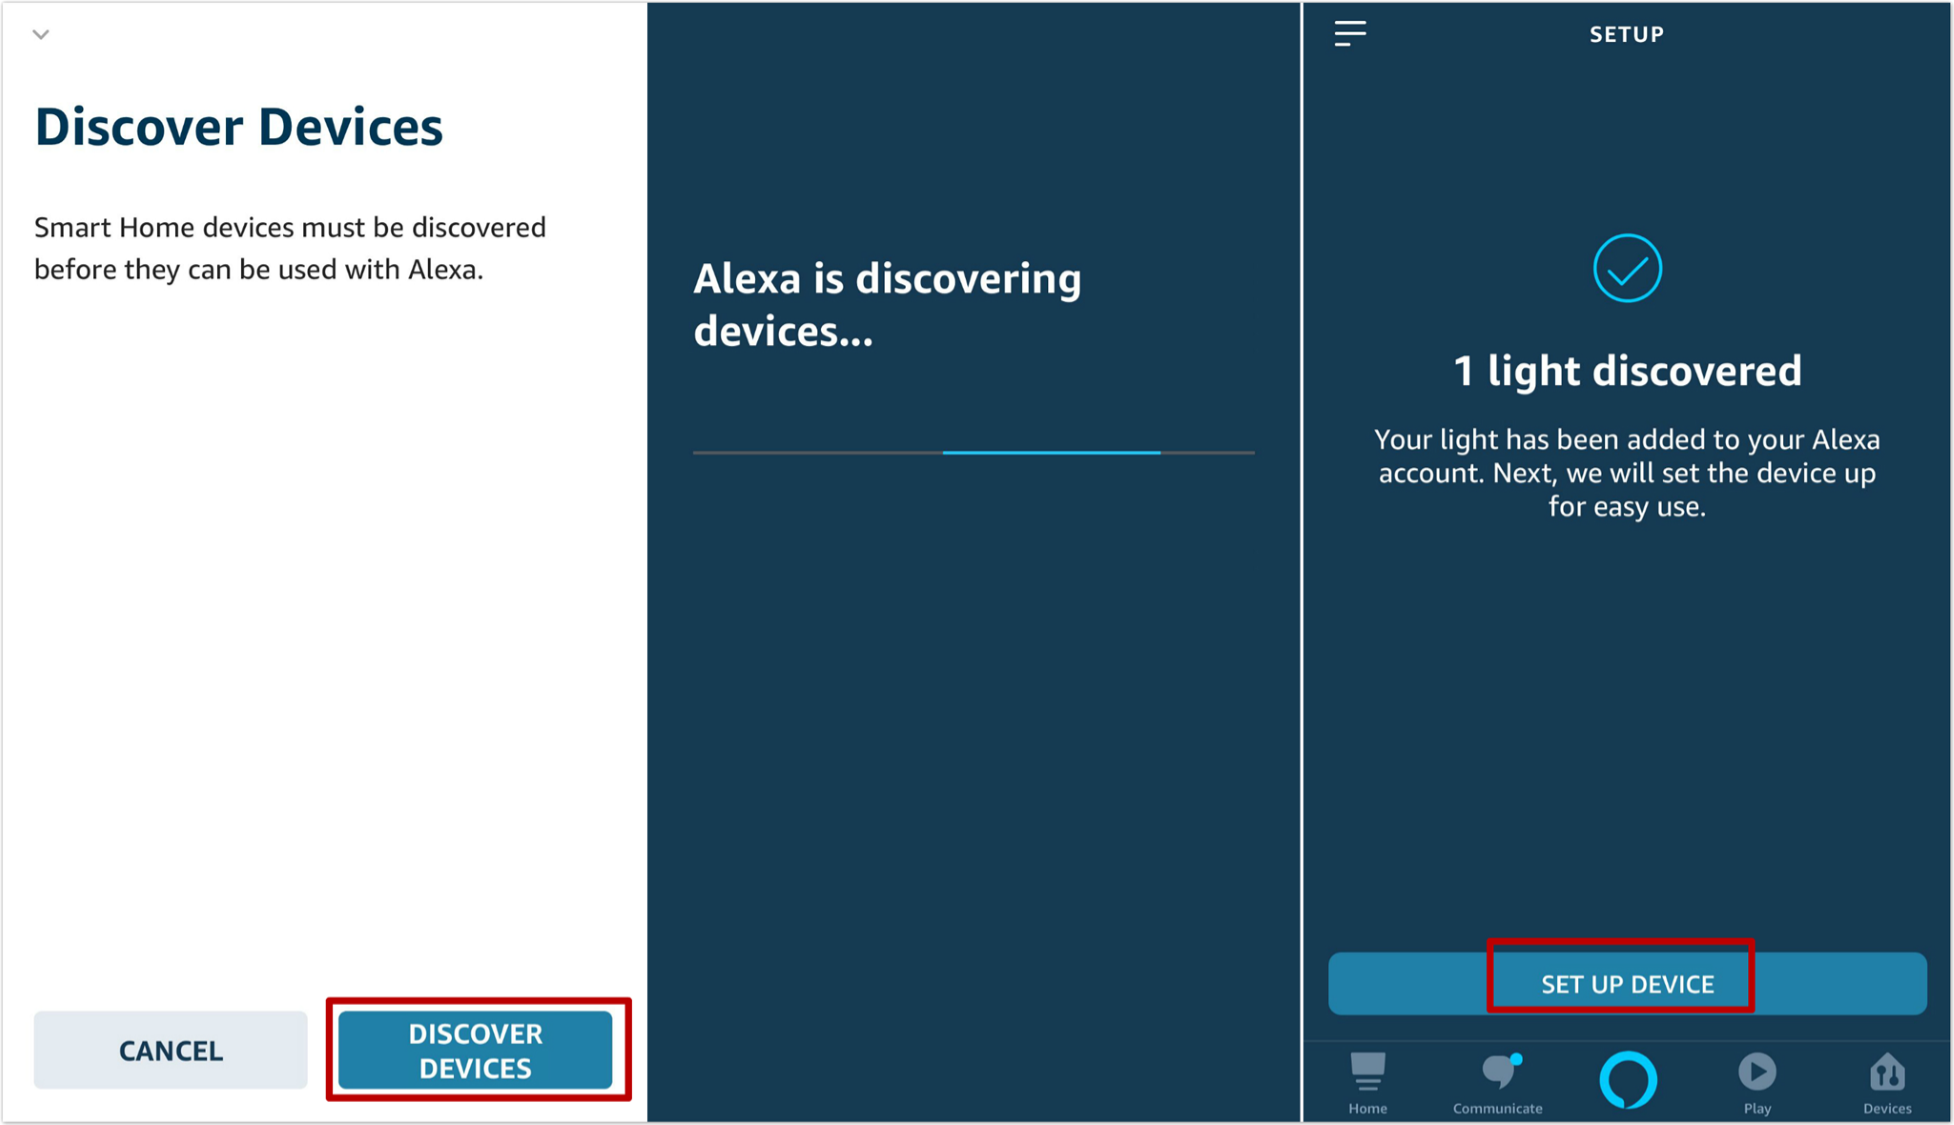Click the checkbox confirmation on success screen
Viewport: 1954px width, 1125px height.
coord(1629,267)
